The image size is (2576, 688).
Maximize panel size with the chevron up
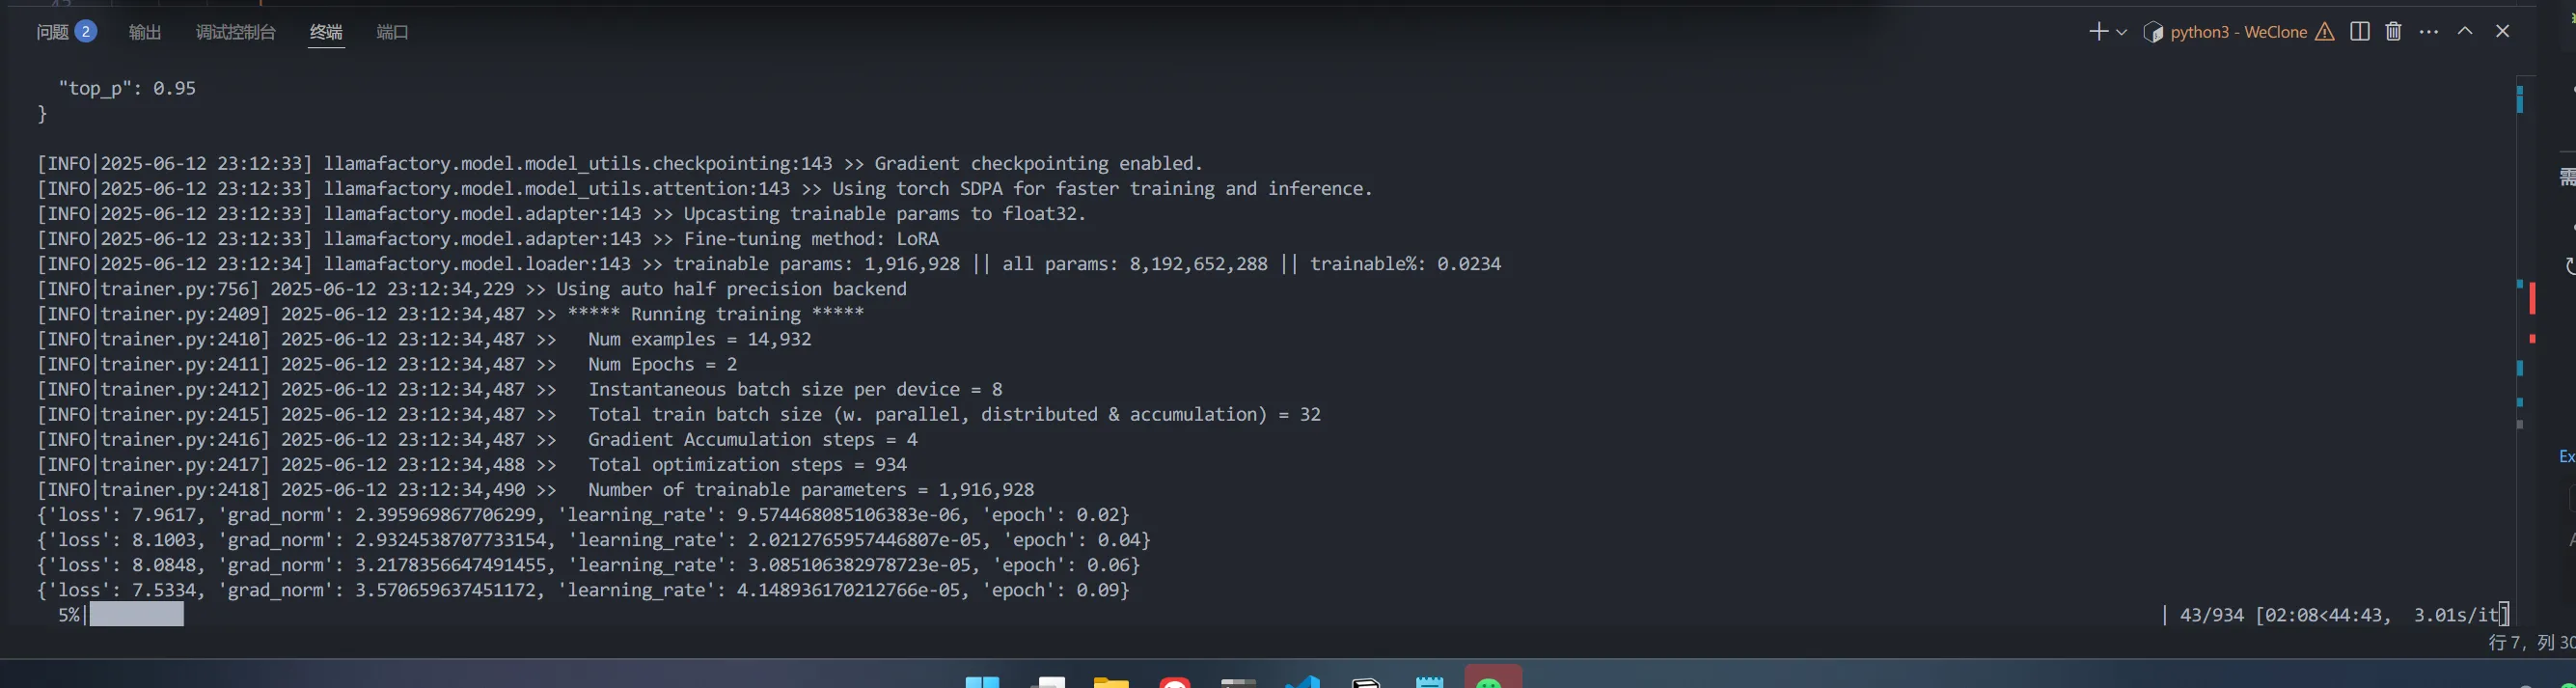[x=2465, y=32]
